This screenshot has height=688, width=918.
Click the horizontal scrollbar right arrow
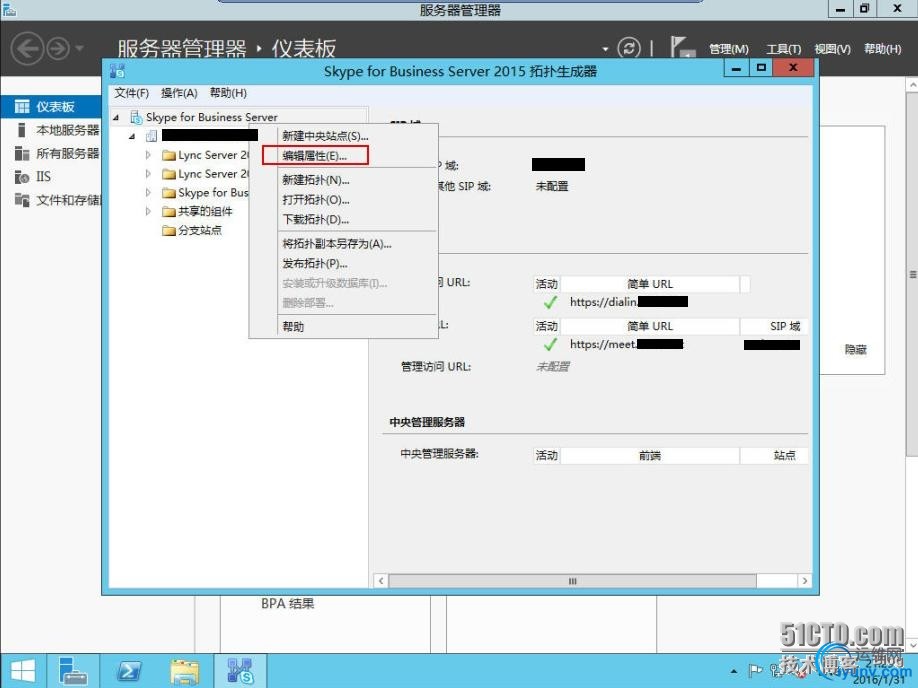click(x=805, y=581)
